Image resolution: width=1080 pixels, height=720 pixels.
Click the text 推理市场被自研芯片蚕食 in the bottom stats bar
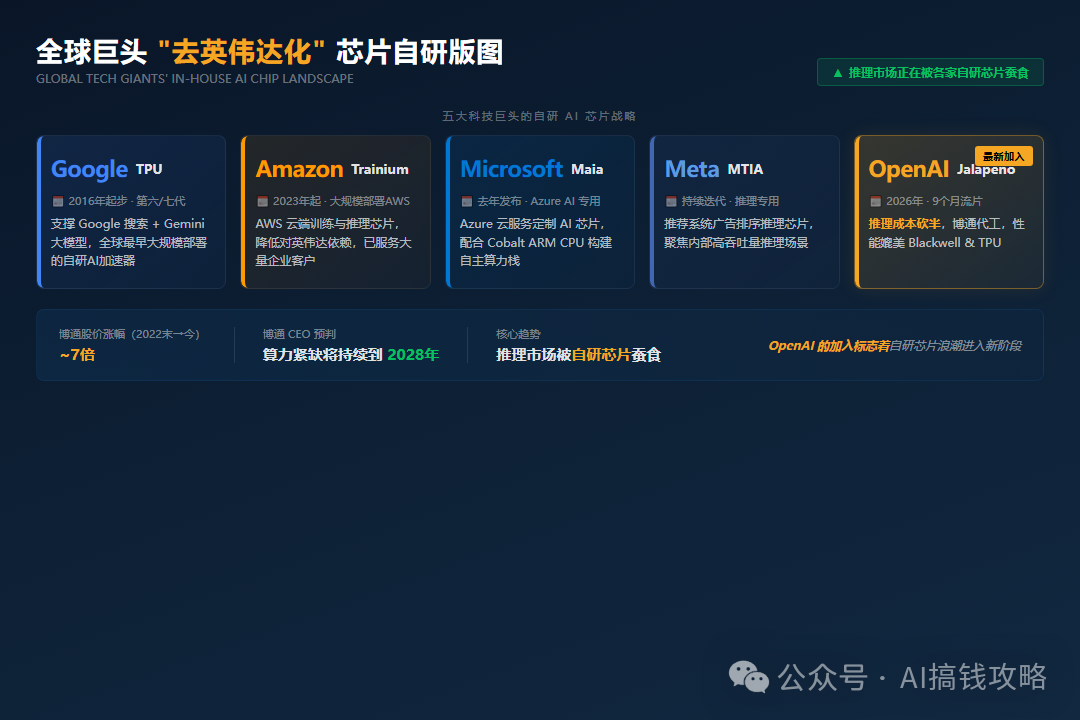(579, 355)
